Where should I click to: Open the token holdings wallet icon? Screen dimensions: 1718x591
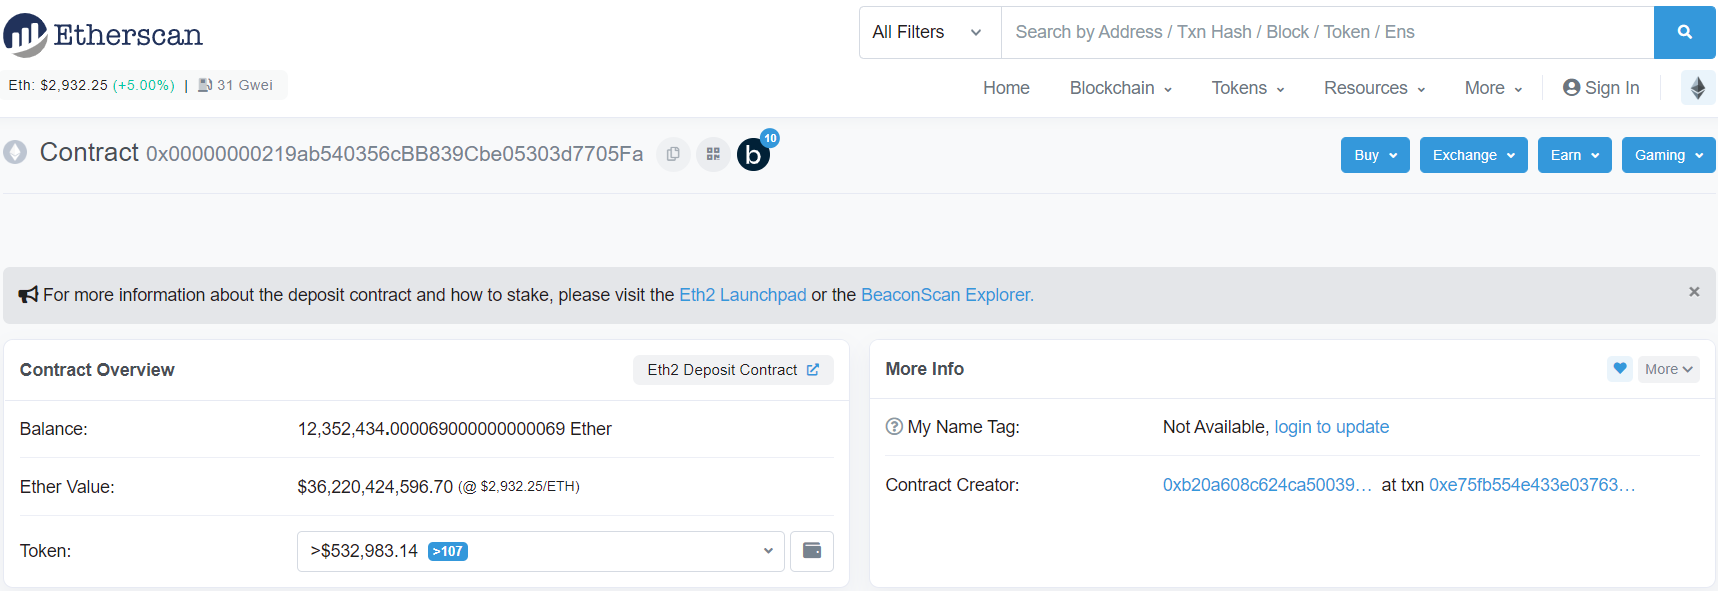pyautogui.click(x=812, y=551)
